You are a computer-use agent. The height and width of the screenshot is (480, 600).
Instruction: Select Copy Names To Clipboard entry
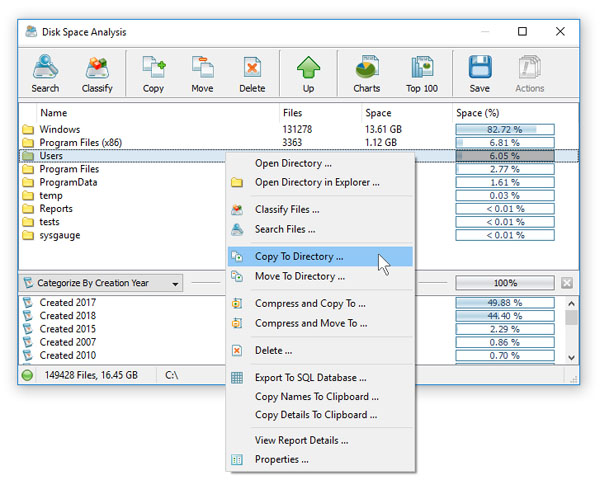click(x=320, y=397)
